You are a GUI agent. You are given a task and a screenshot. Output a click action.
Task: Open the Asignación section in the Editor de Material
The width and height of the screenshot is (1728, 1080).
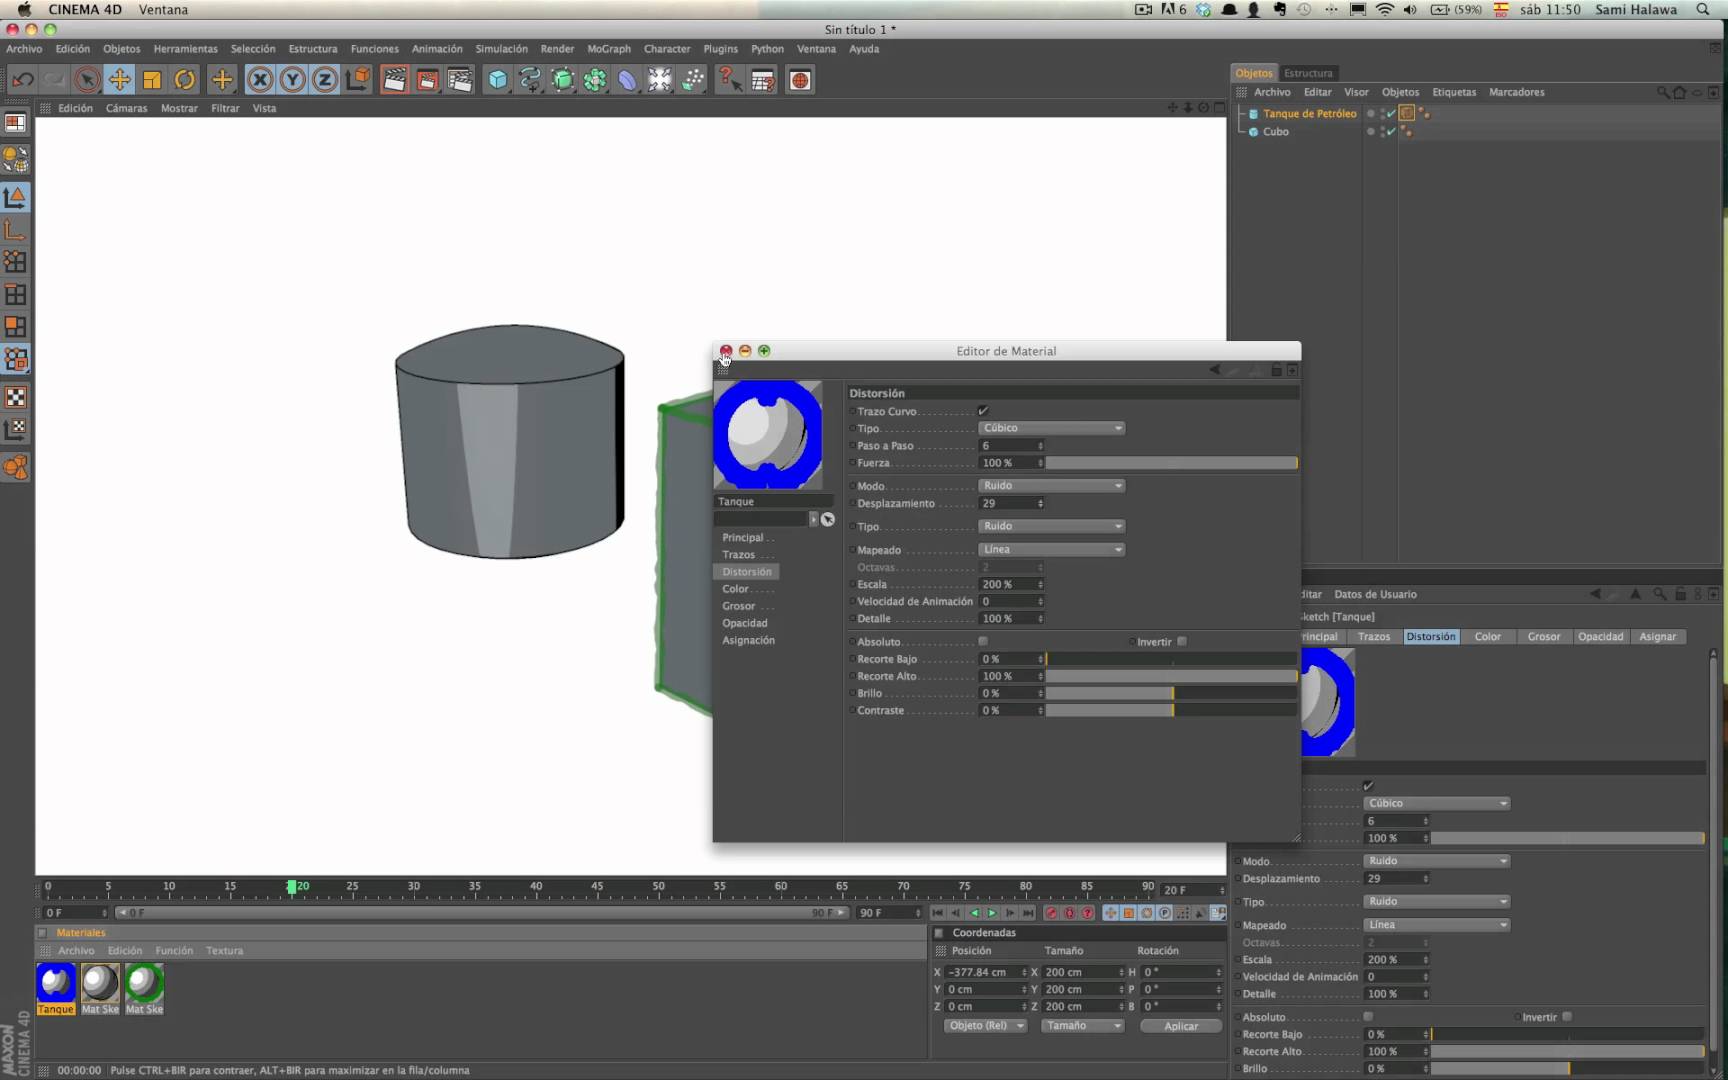(x=748, y=640)
